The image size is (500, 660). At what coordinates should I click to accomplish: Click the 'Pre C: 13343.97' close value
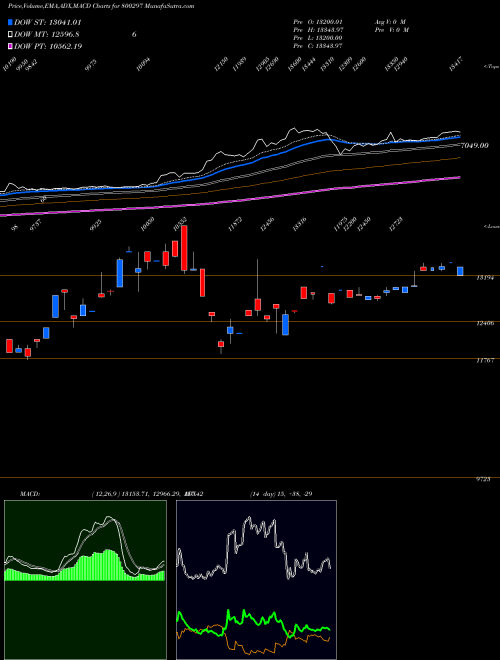[x=317, y=46]
